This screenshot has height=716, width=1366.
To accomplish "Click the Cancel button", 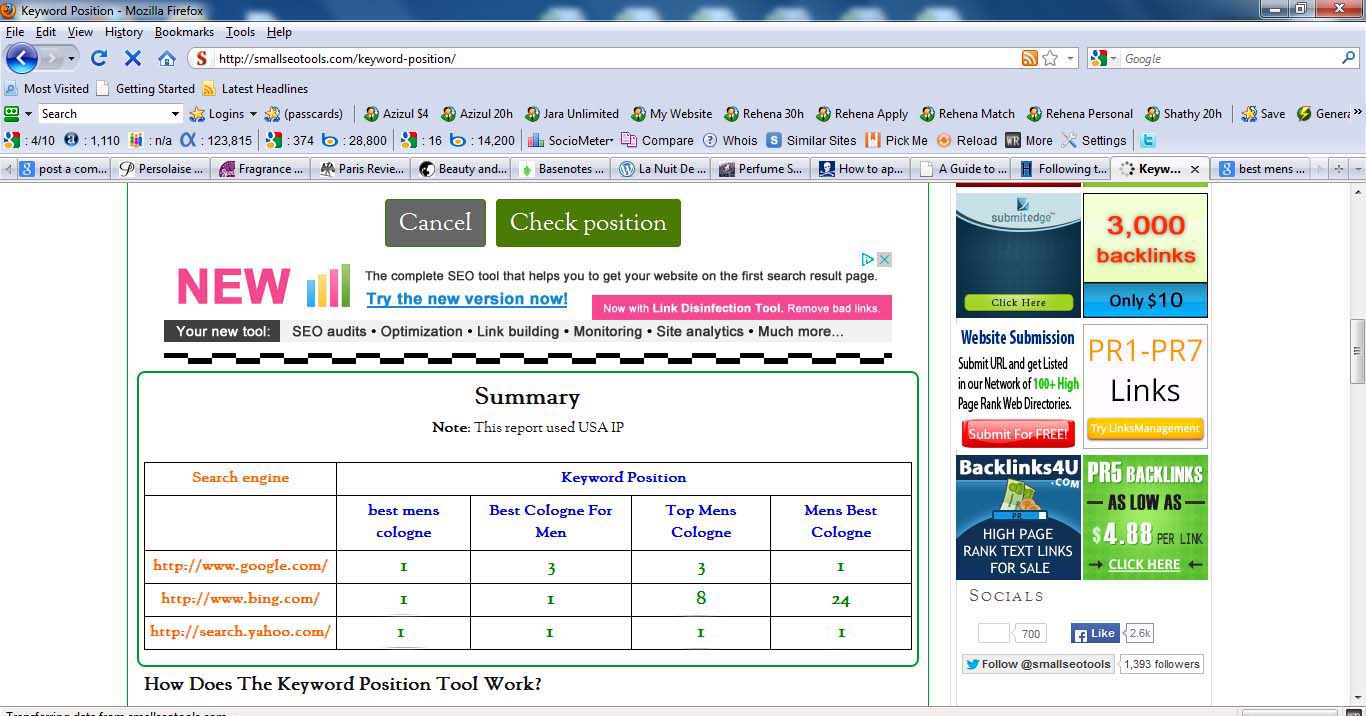I will tap(435, 223).
